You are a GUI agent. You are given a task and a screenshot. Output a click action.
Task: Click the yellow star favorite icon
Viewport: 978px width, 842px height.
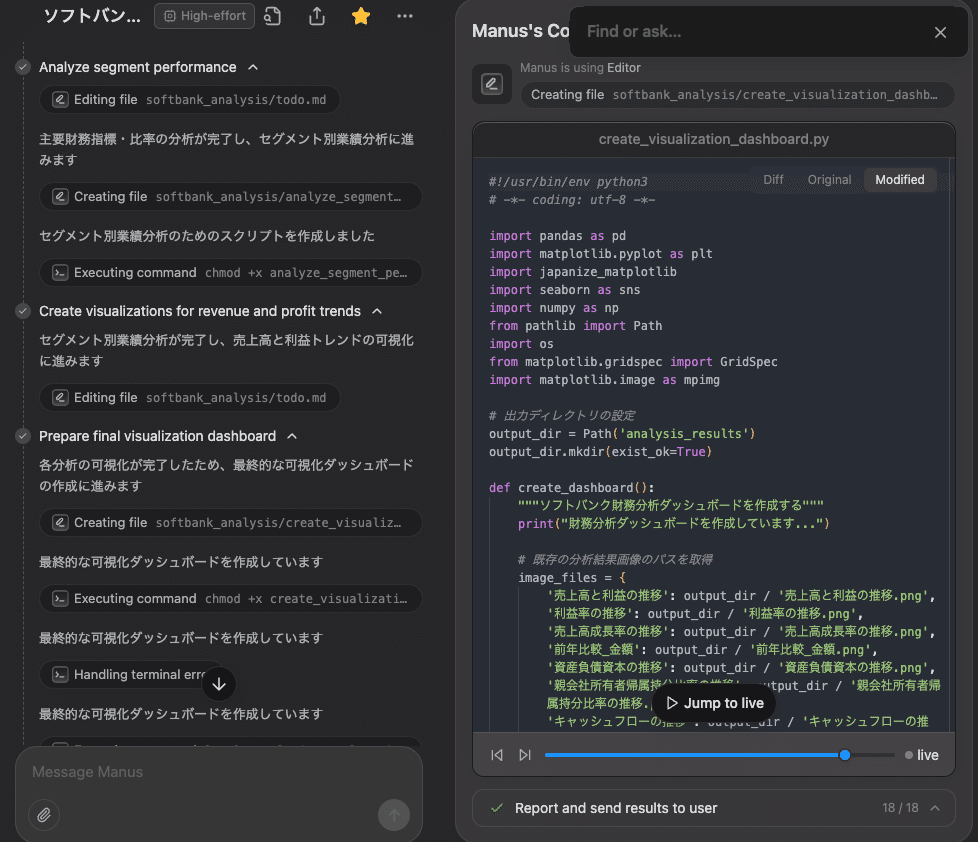pyautogui.click(x=361, y=16)
